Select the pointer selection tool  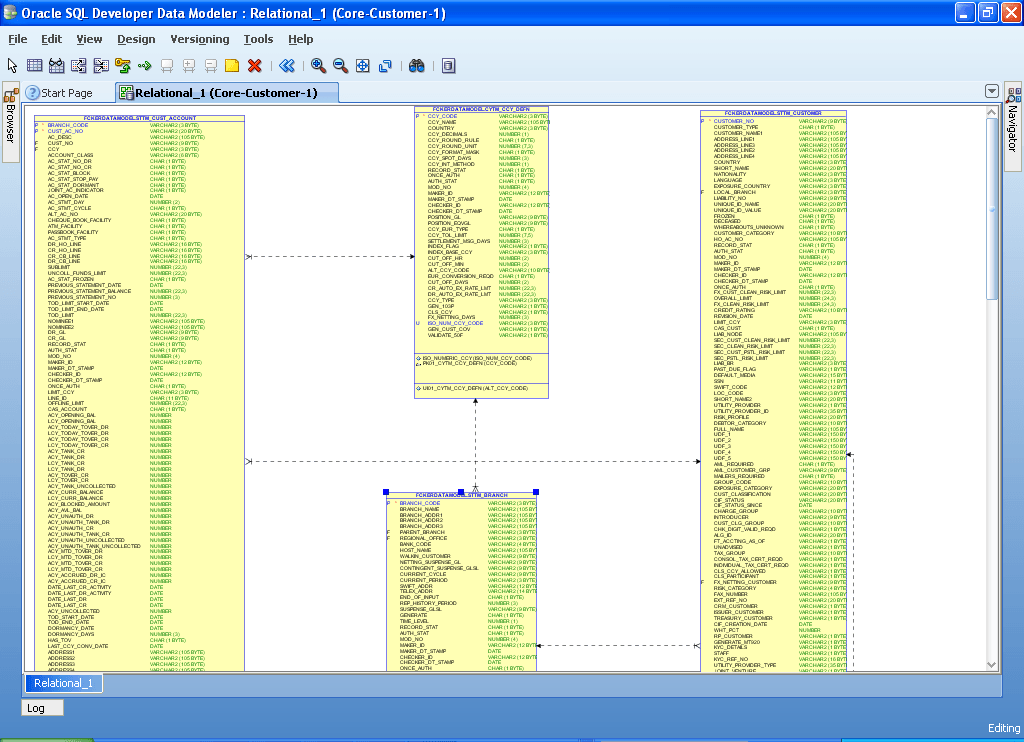tap(12, 65)
